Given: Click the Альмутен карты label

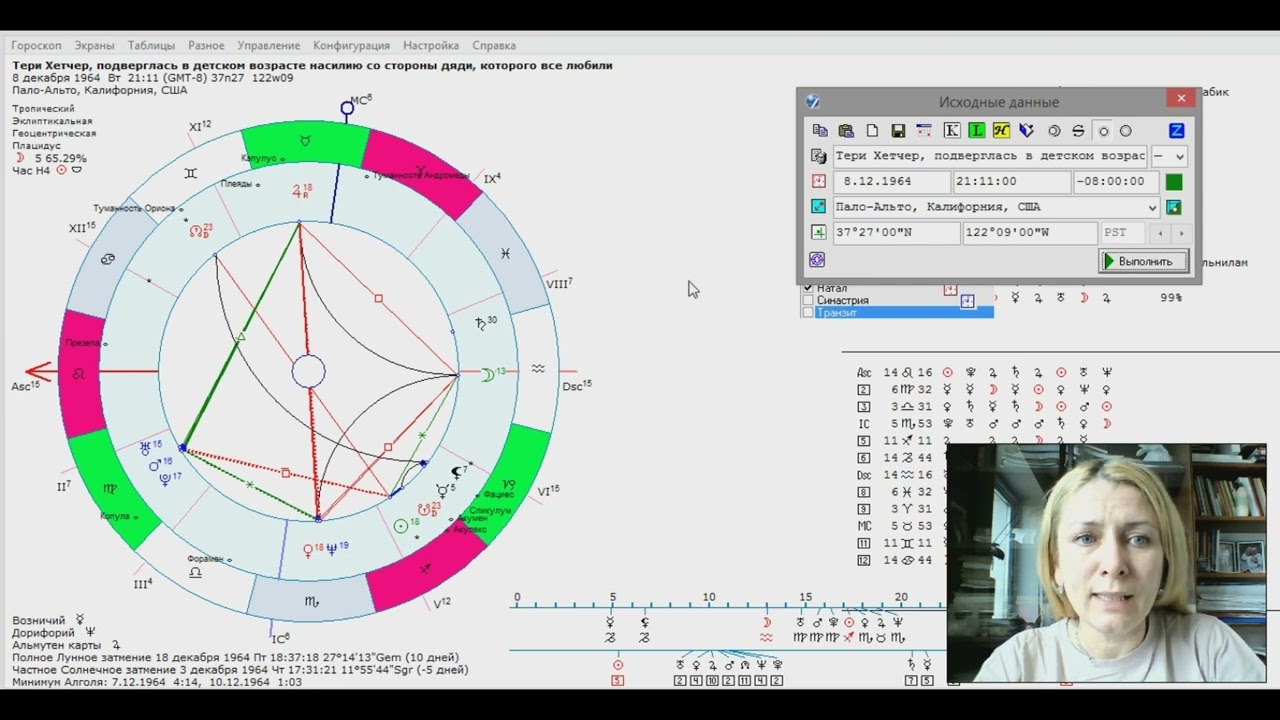Looking at the screenshot, I should (x=59, y=645).
